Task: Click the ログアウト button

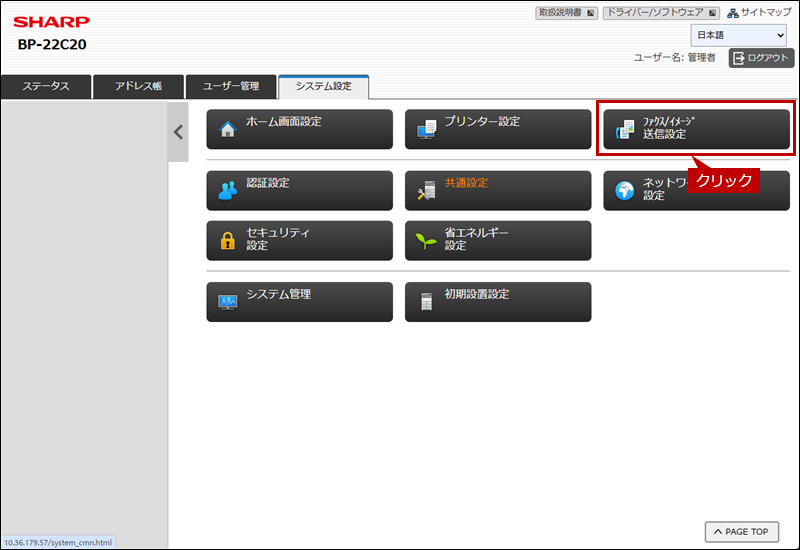Action: 761,58
